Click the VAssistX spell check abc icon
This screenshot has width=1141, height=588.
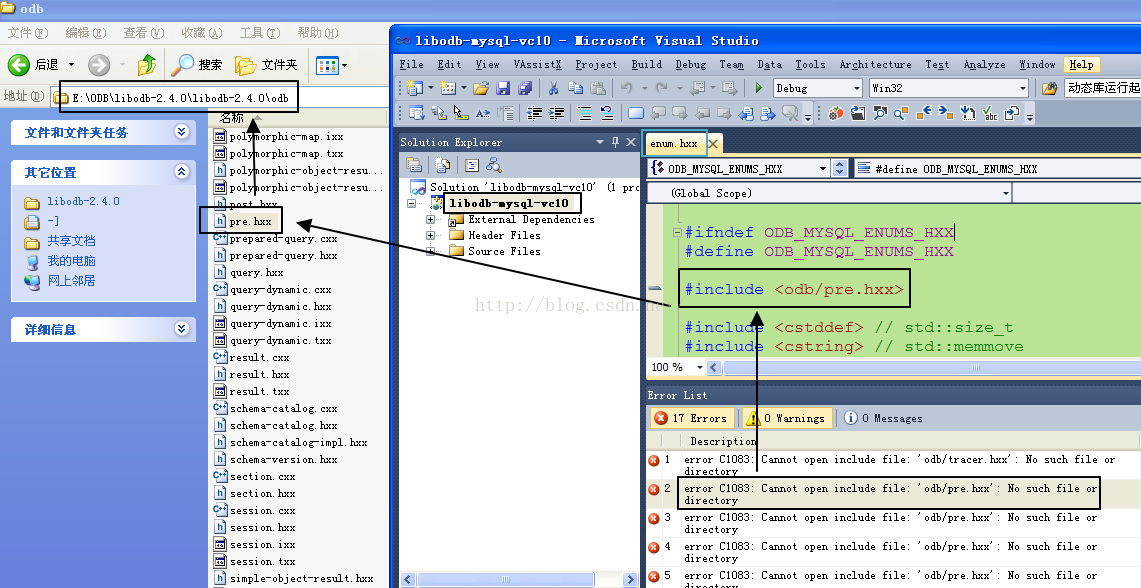990,113
